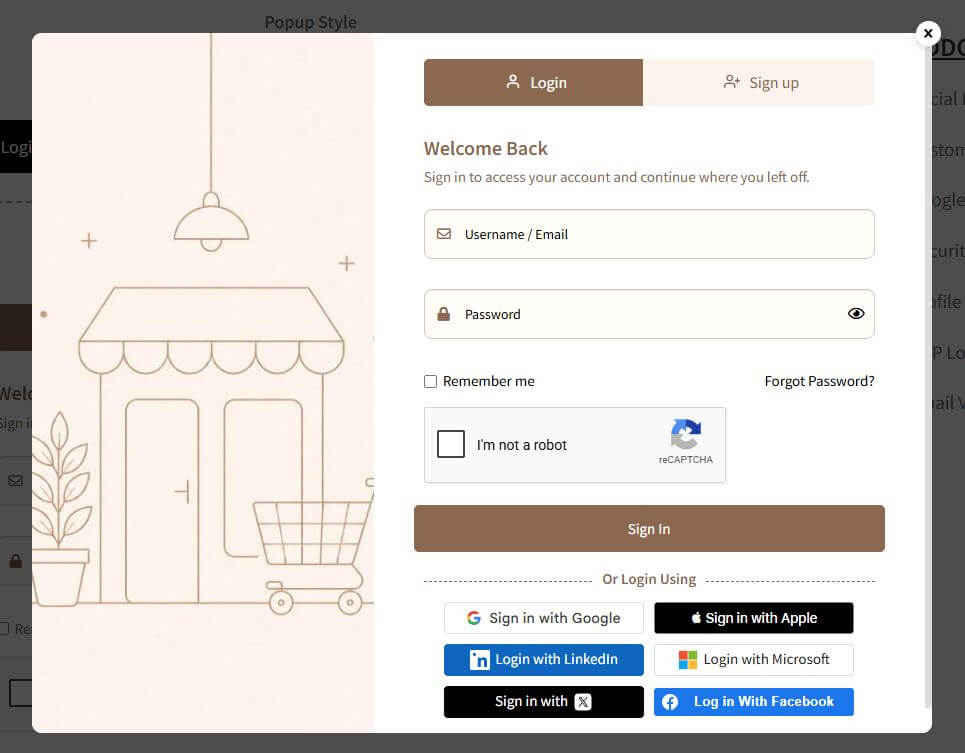The image size is (965, 753).
Task: Click the Microsoft four-square logo icon
Action: pos(687,659)
